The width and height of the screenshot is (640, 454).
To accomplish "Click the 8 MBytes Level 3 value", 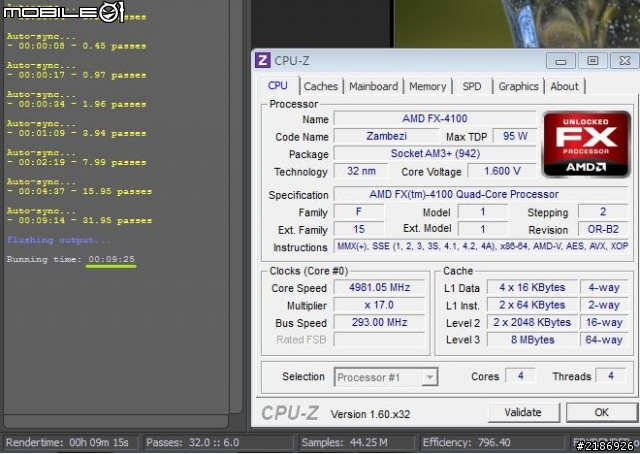I will pos(532,340).
